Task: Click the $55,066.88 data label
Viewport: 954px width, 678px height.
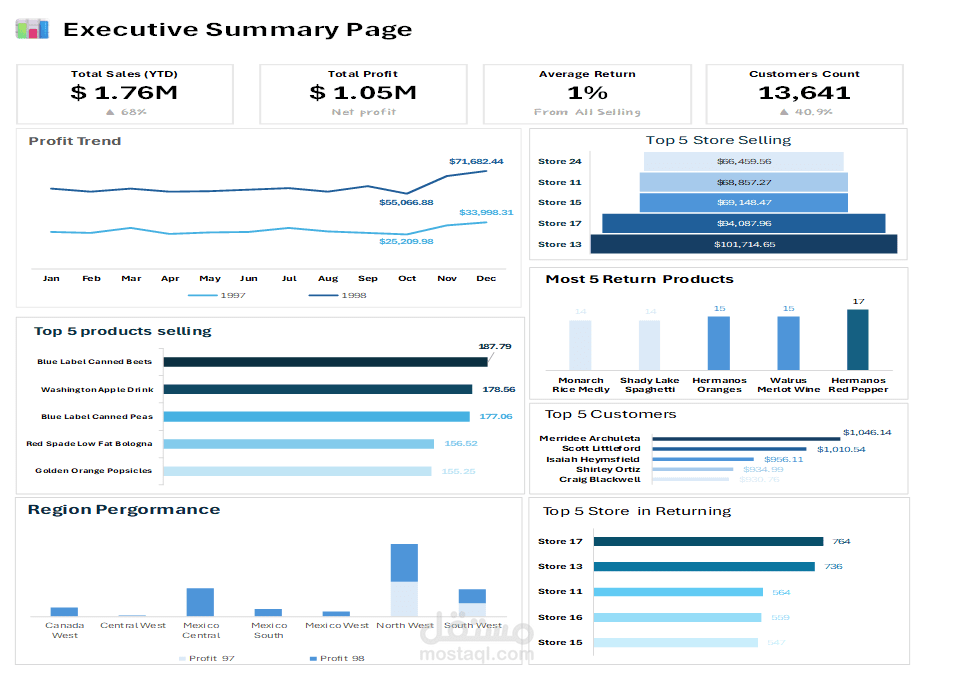Action: coord(406,202)
